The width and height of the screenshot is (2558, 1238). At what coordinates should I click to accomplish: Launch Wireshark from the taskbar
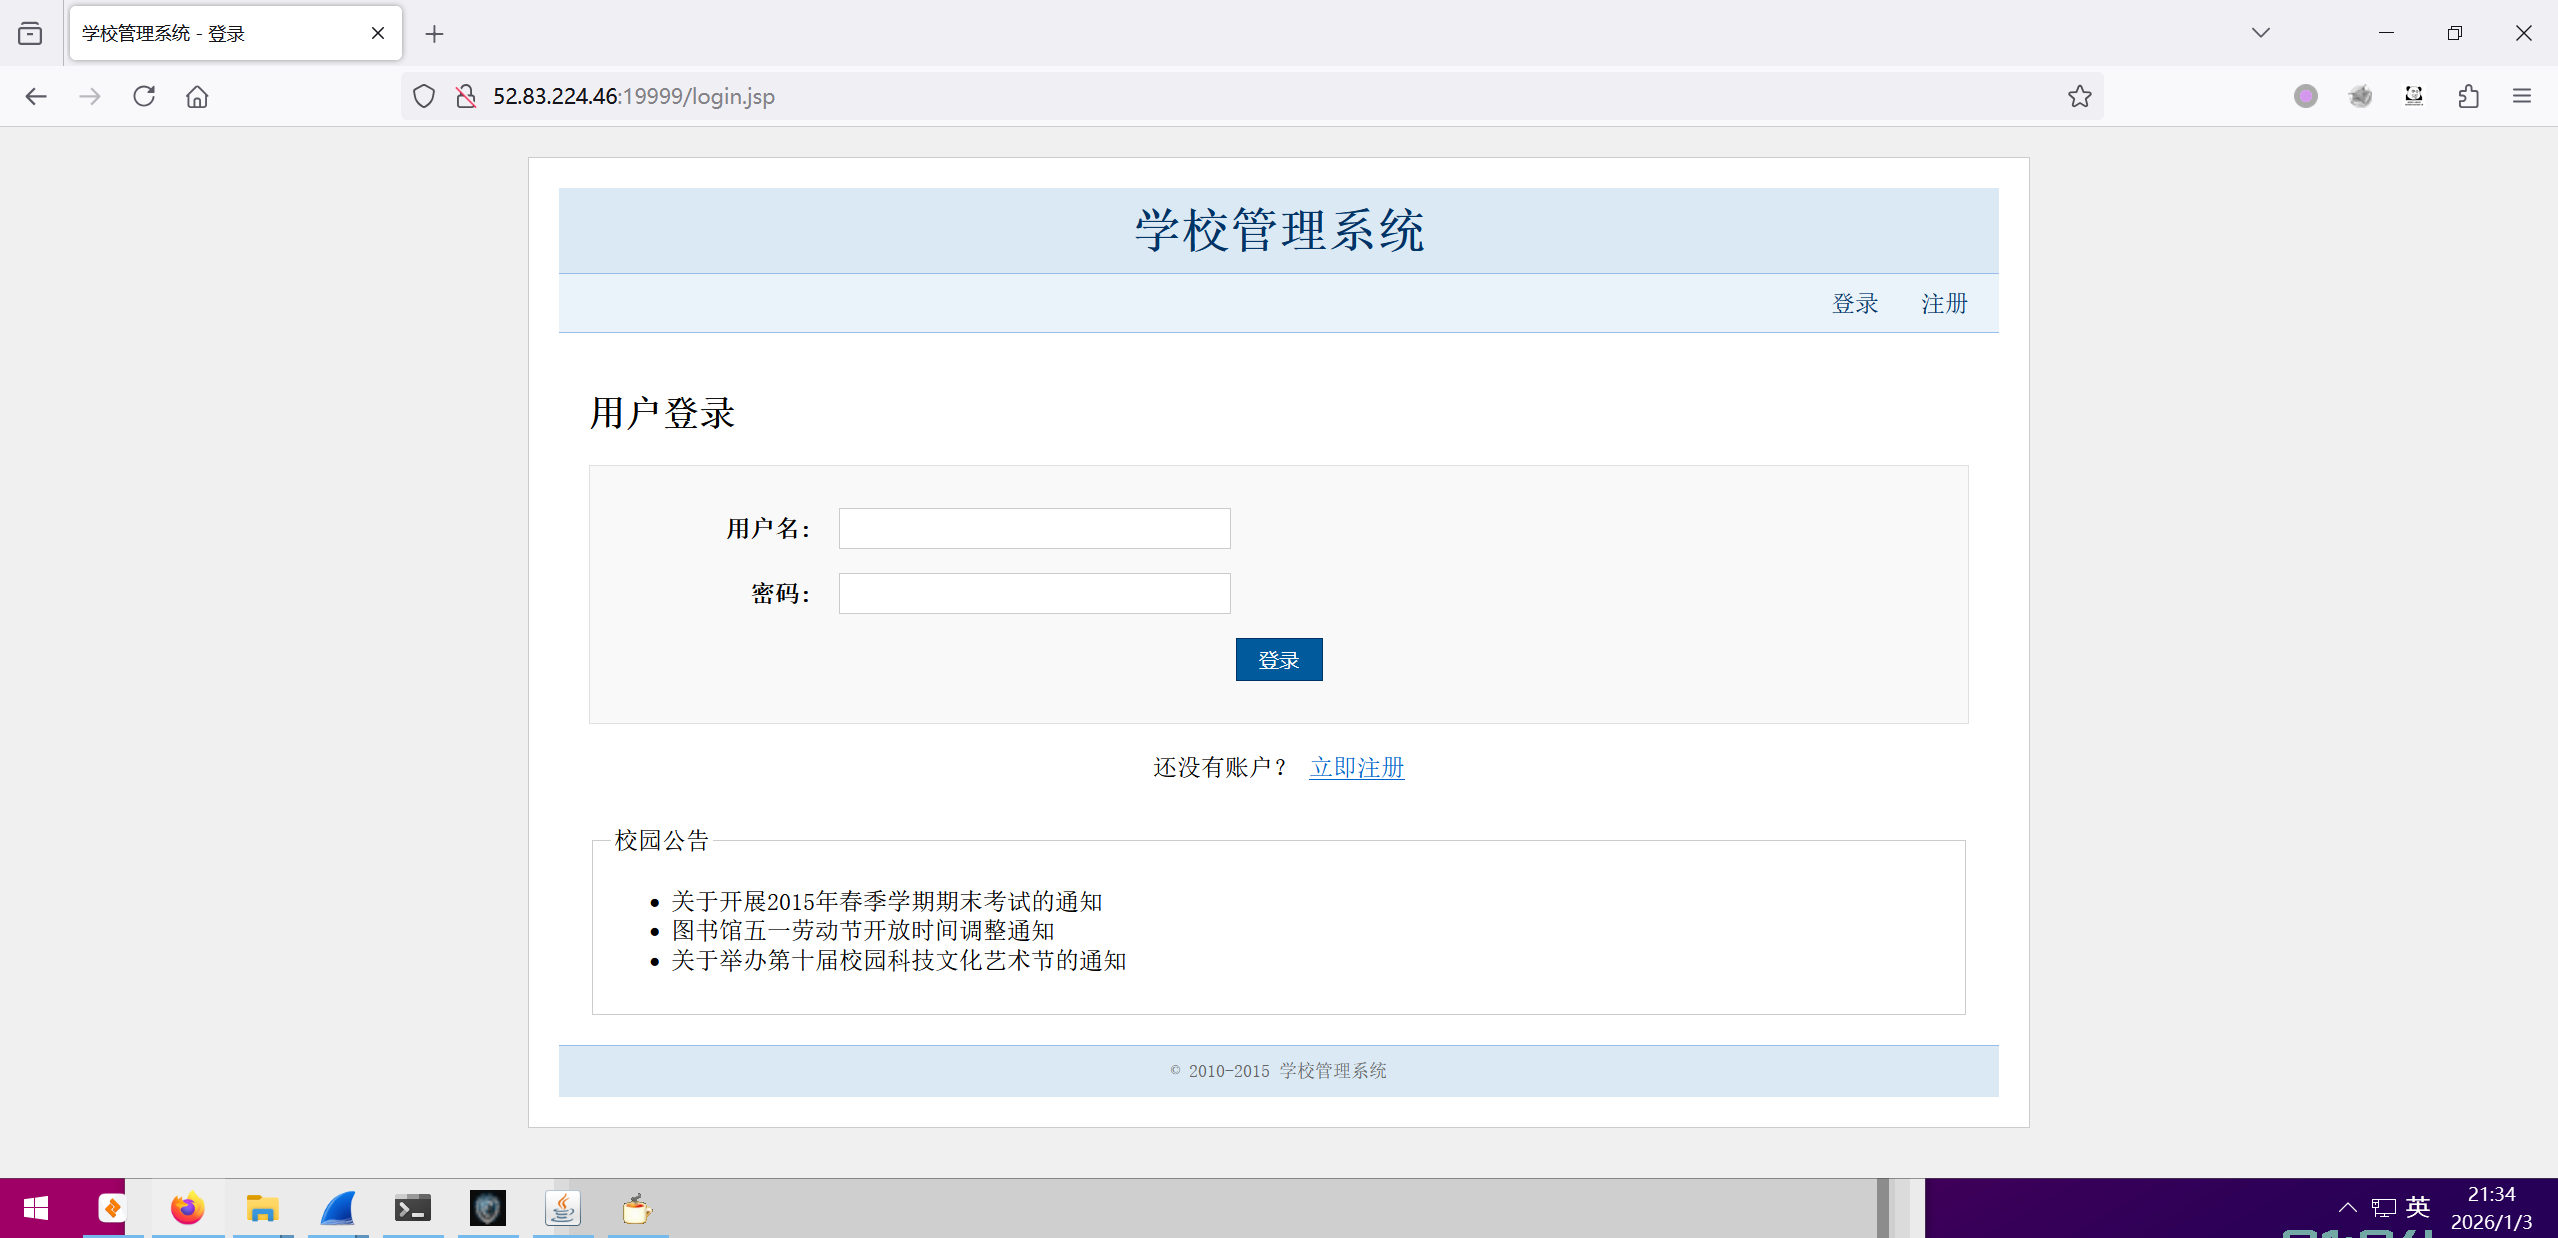point(338,1208)
